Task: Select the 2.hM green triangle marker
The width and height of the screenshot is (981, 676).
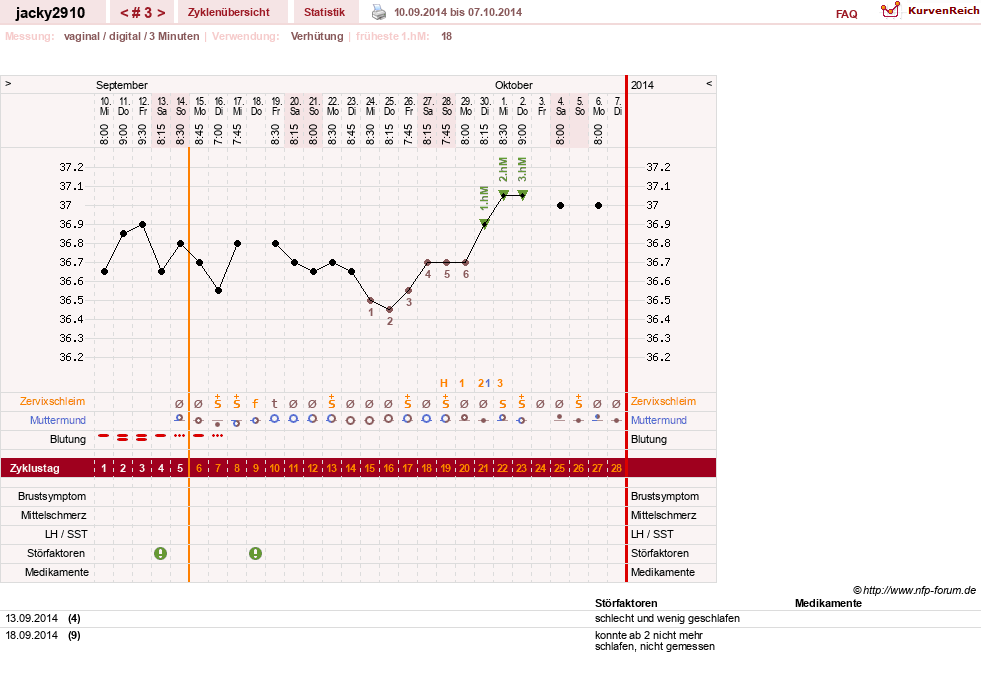Action: click(x=503, y=194)
